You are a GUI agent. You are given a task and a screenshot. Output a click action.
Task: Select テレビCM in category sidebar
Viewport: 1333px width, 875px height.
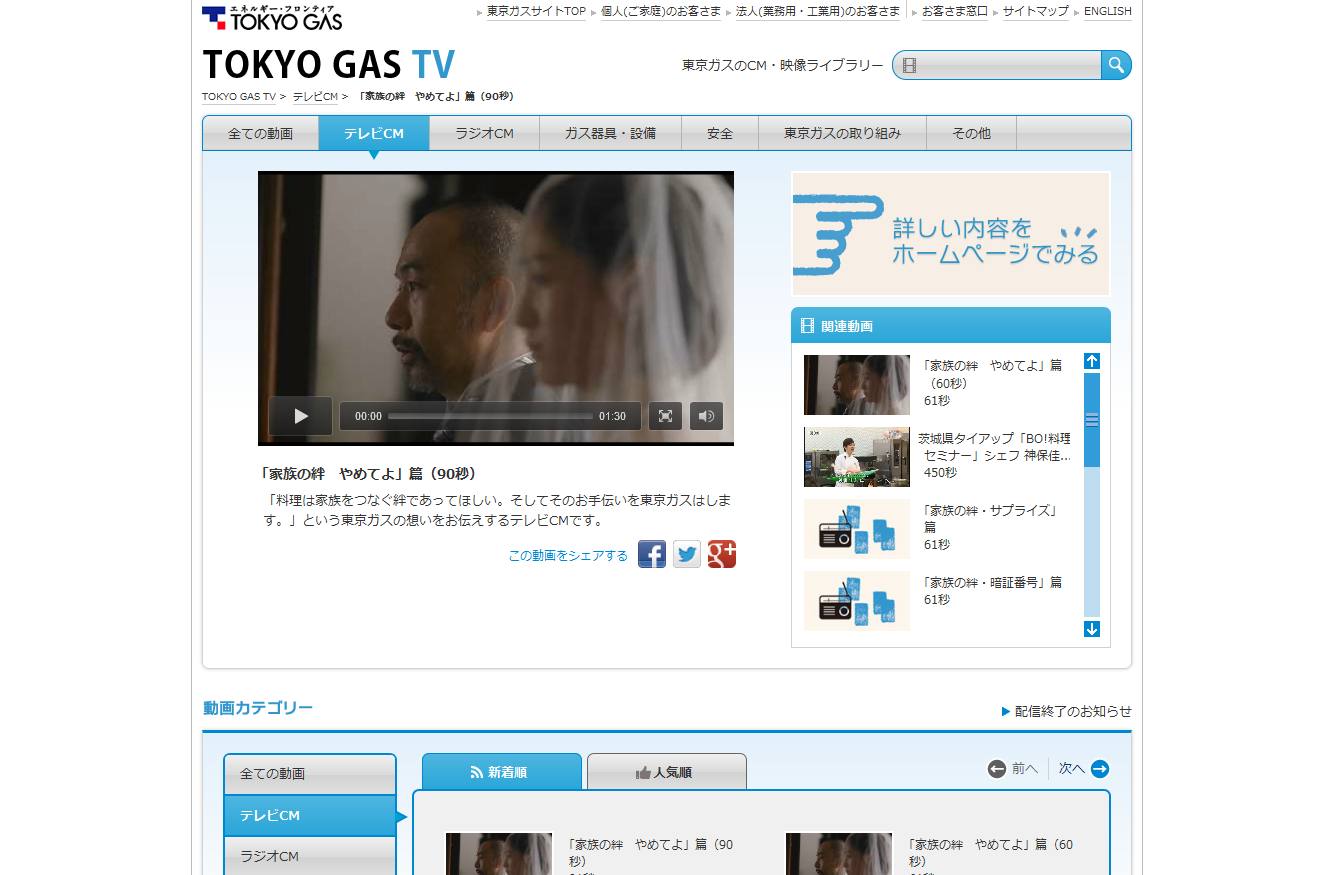(310, 815)
